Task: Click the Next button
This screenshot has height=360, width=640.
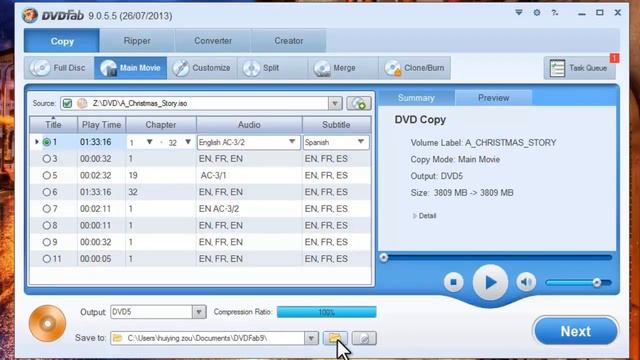Action: pyautogui.click(x=576, y=331)
